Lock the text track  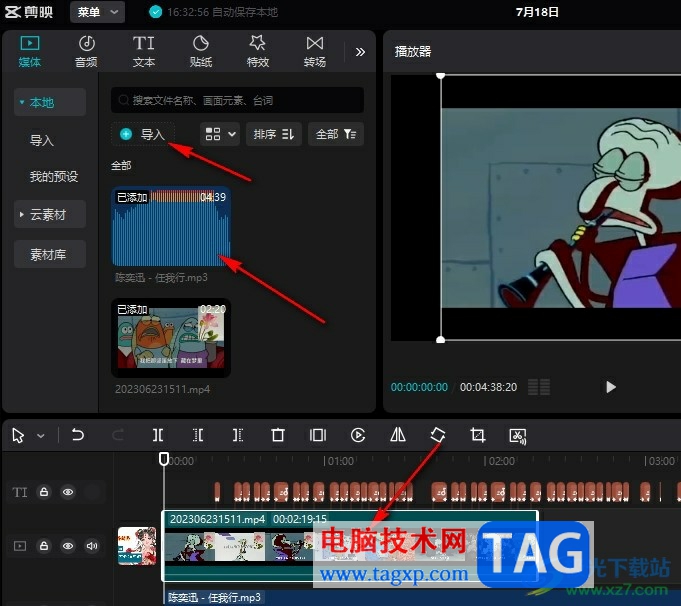pos(44,492)
